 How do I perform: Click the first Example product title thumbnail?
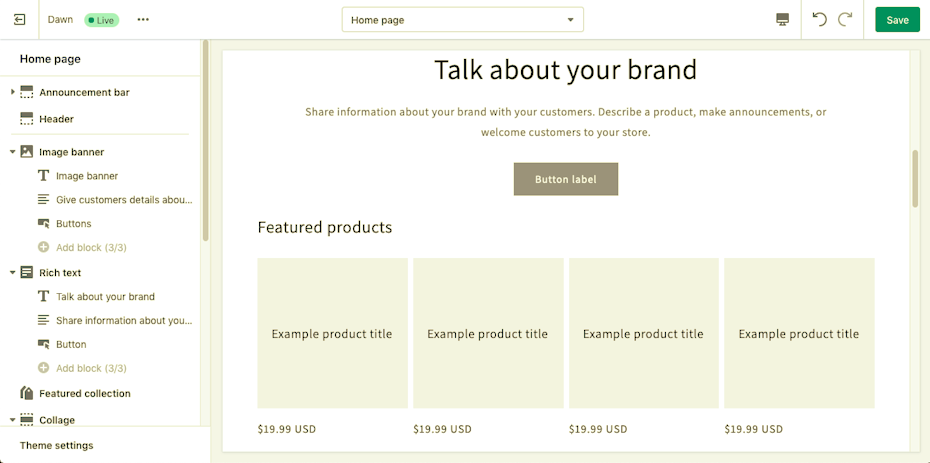332,333
